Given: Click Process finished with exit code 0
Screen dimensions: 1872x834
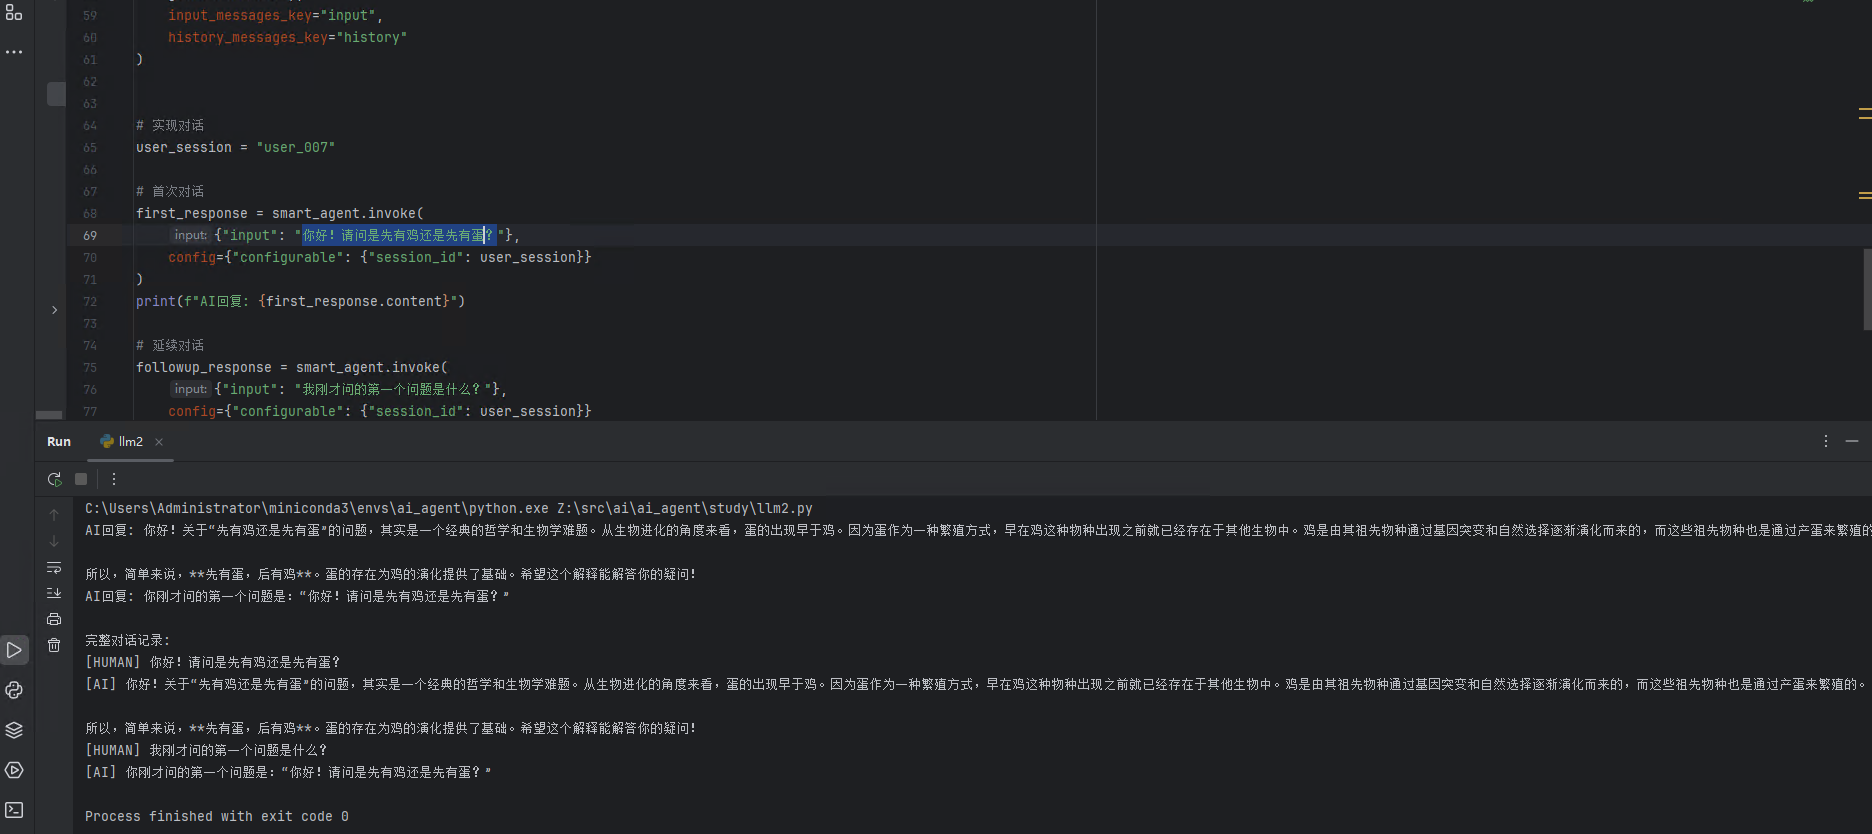Looking at the screenshot, I should [217, 817].
